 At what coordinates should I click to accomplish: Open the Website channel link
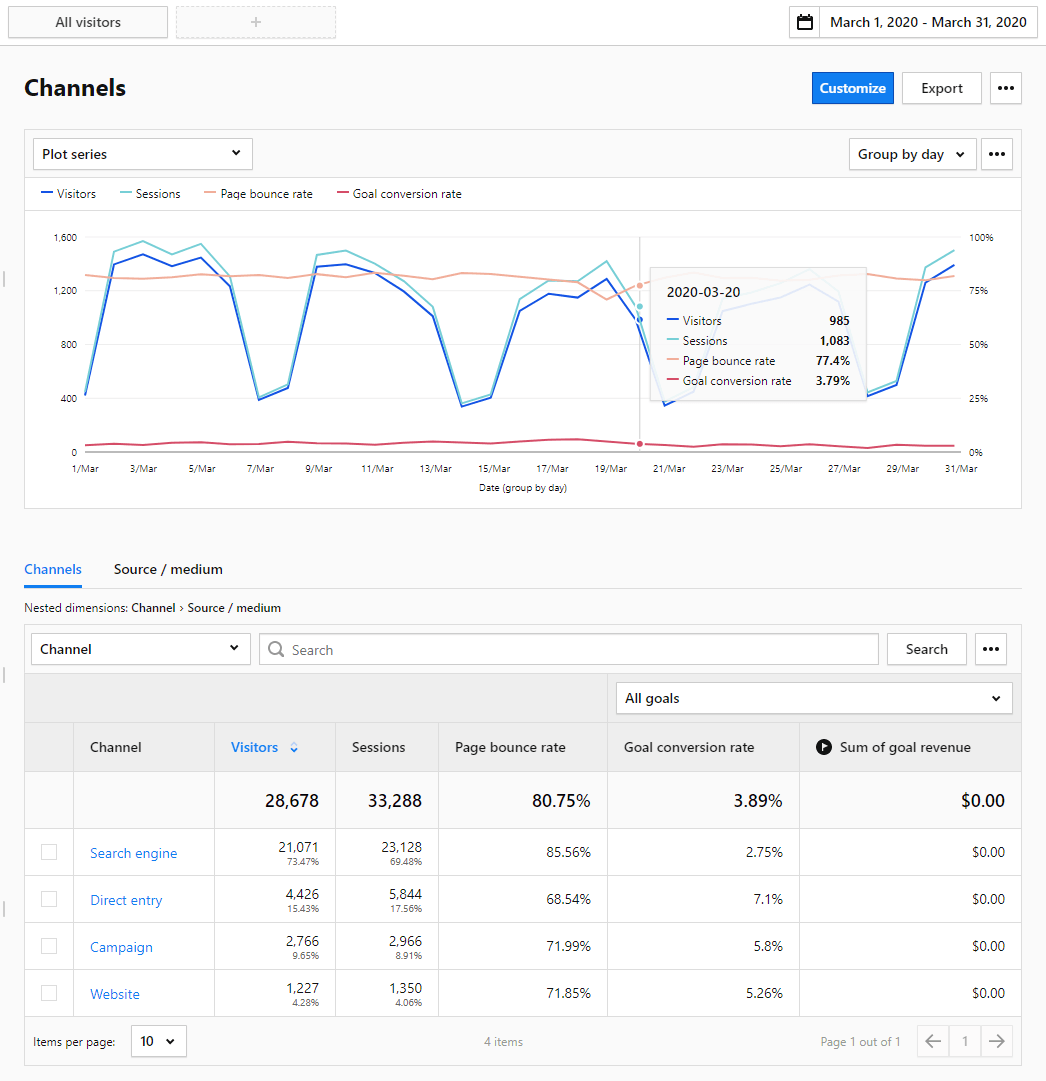point(115,994)
